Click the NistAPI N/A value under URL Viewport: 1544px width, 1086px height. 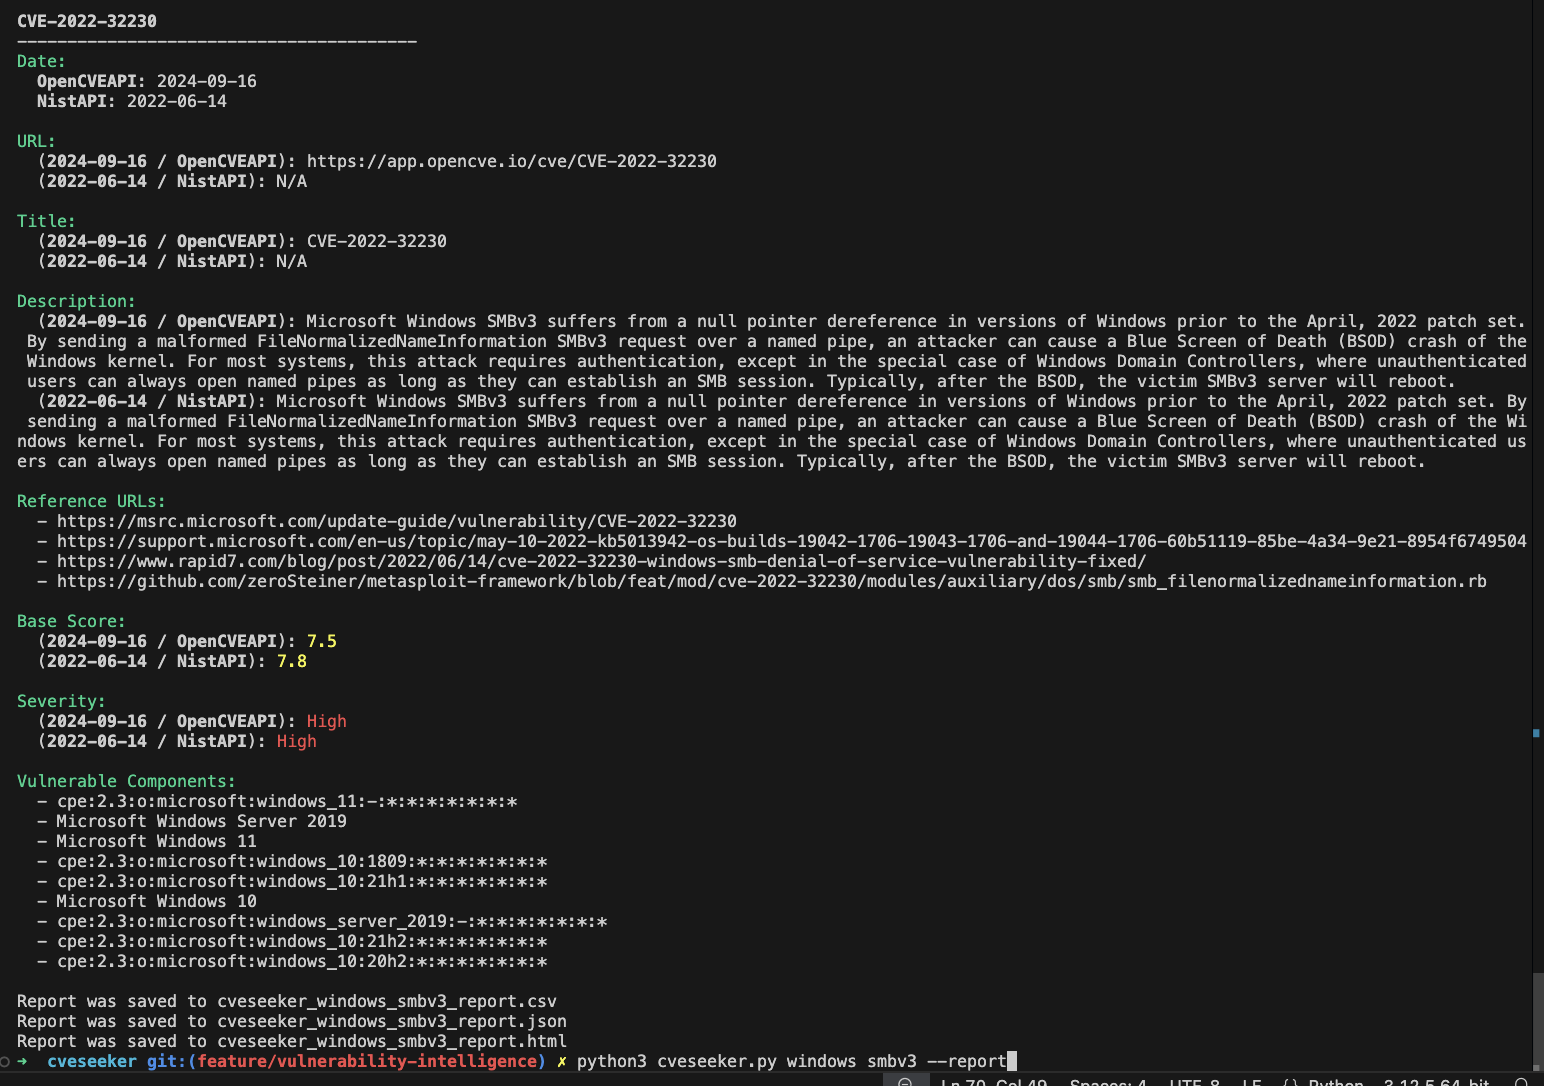[x=291, y=181]
